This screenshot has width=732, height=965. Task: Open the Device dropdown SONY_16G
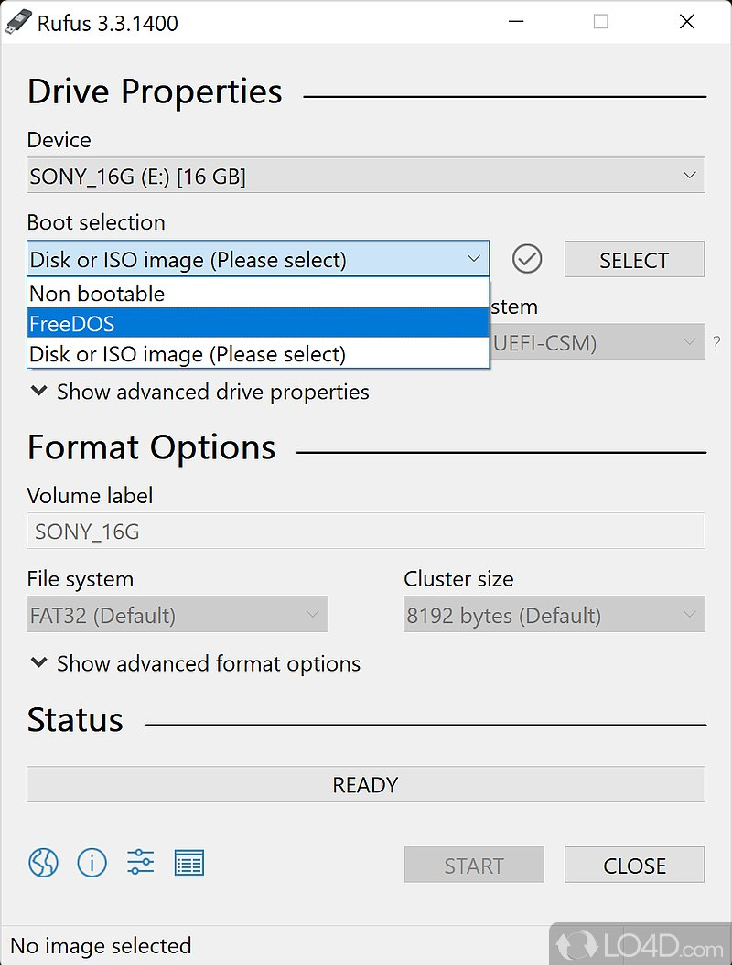366,175
